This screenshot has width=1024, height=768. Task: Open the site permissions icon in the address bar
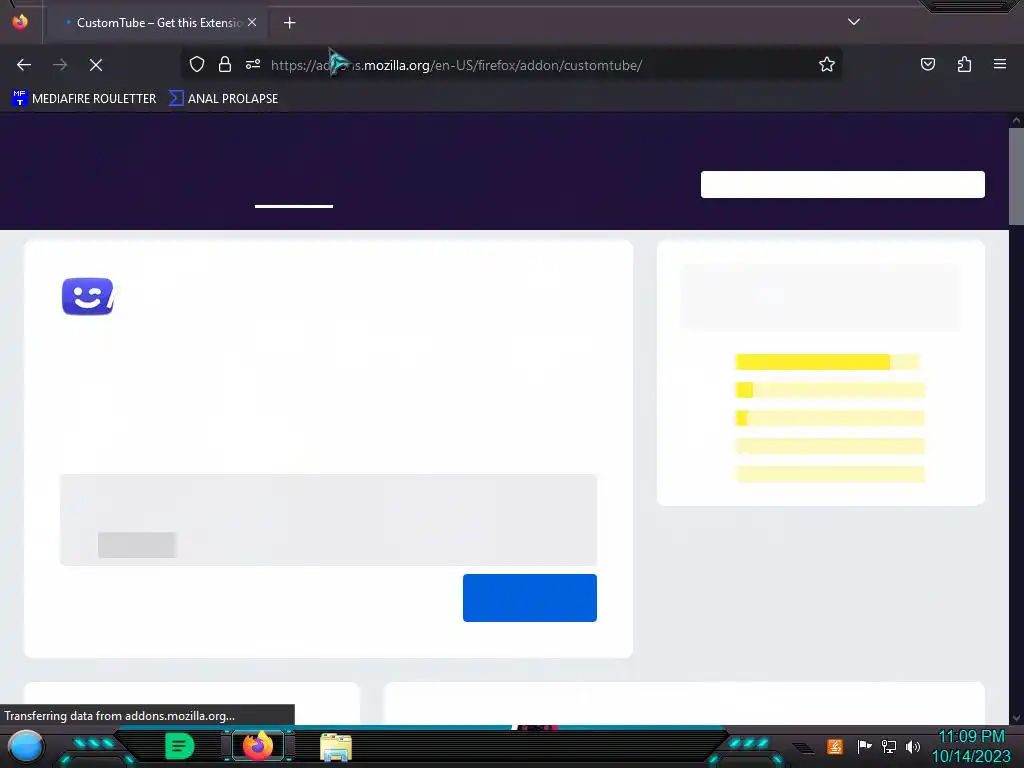tap(253, 65)
